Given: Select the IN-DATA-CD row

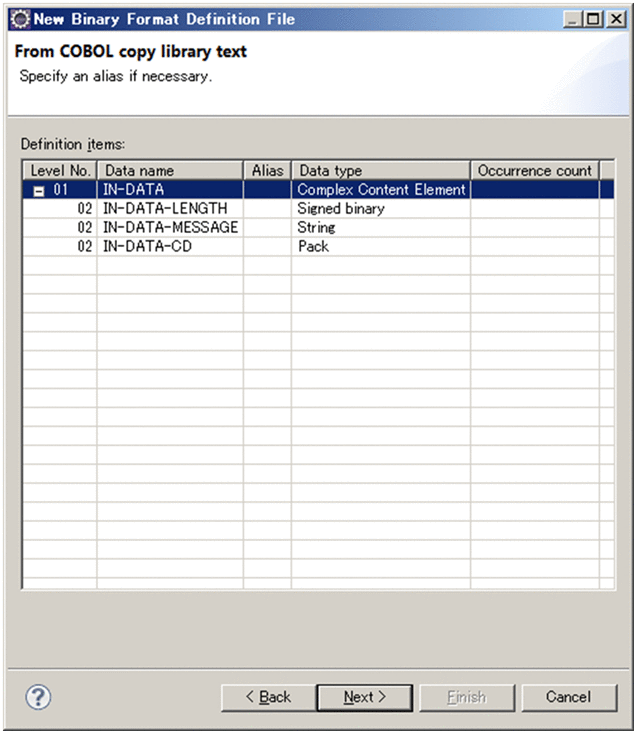Looking at the screenshot, I should tap(318, 246).
